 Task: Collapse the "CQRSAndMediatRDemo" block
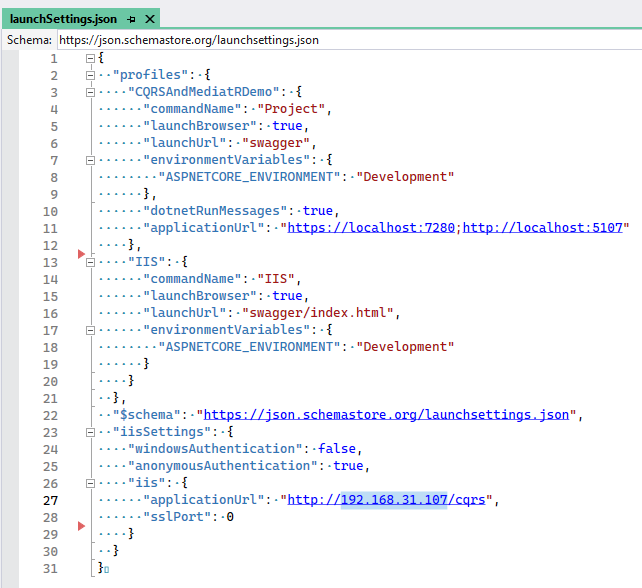pyautogui.click(x=90, y=93)
